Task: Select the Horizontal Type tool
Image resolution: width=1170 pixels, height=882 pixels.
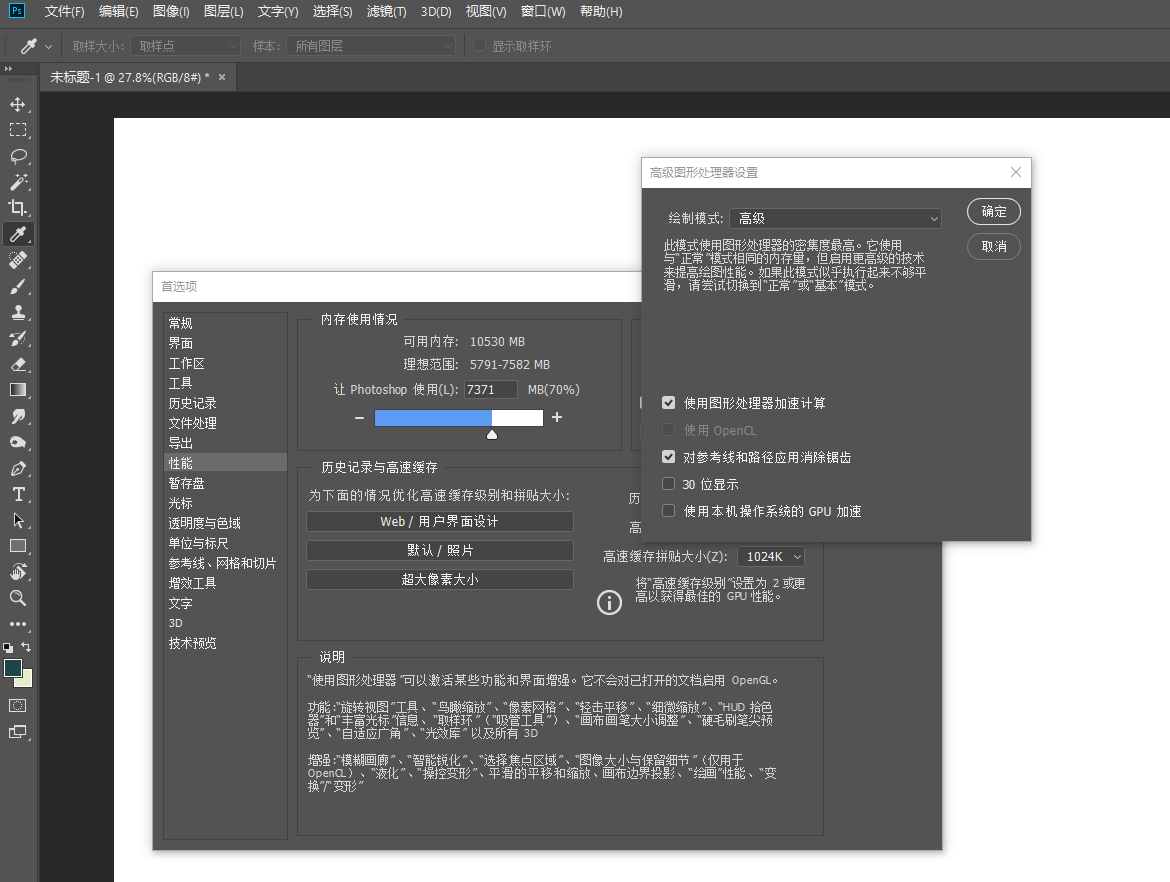Action: (x=20, y=494)
